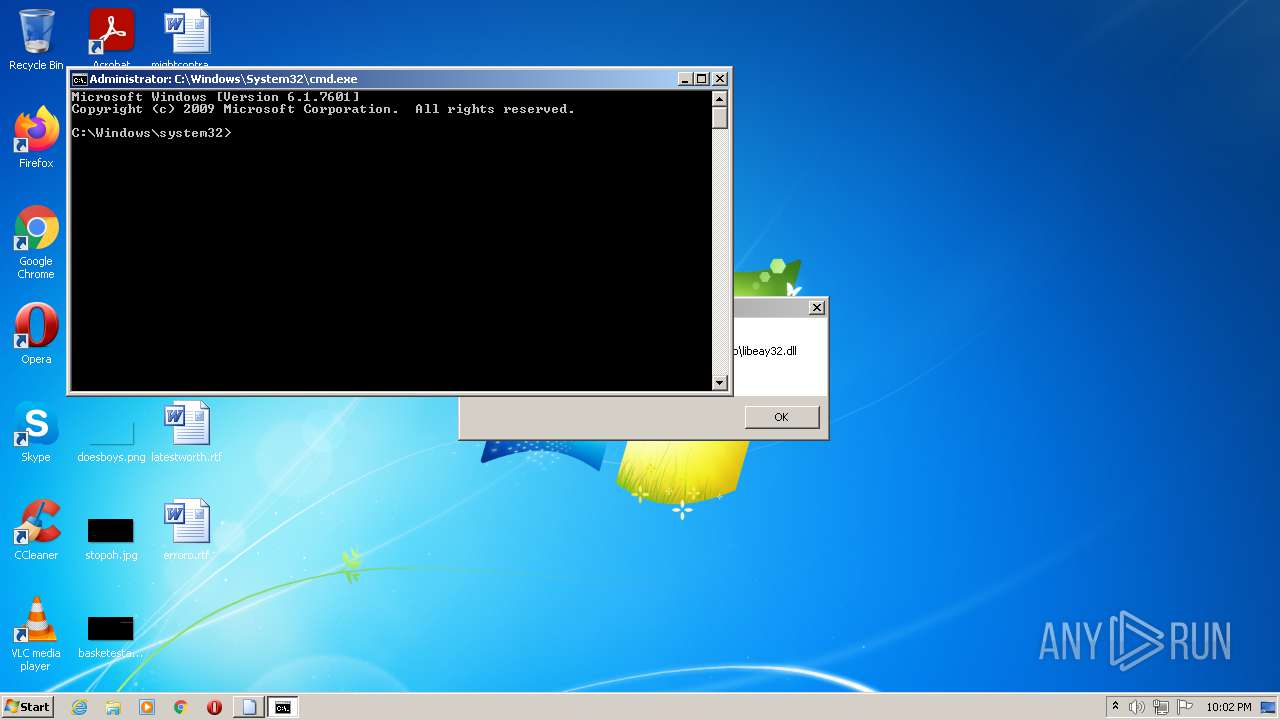Open the volume control in the tray
Image resolution: width=1280 pixels, height=720 pixels.
click(1137, 707)
